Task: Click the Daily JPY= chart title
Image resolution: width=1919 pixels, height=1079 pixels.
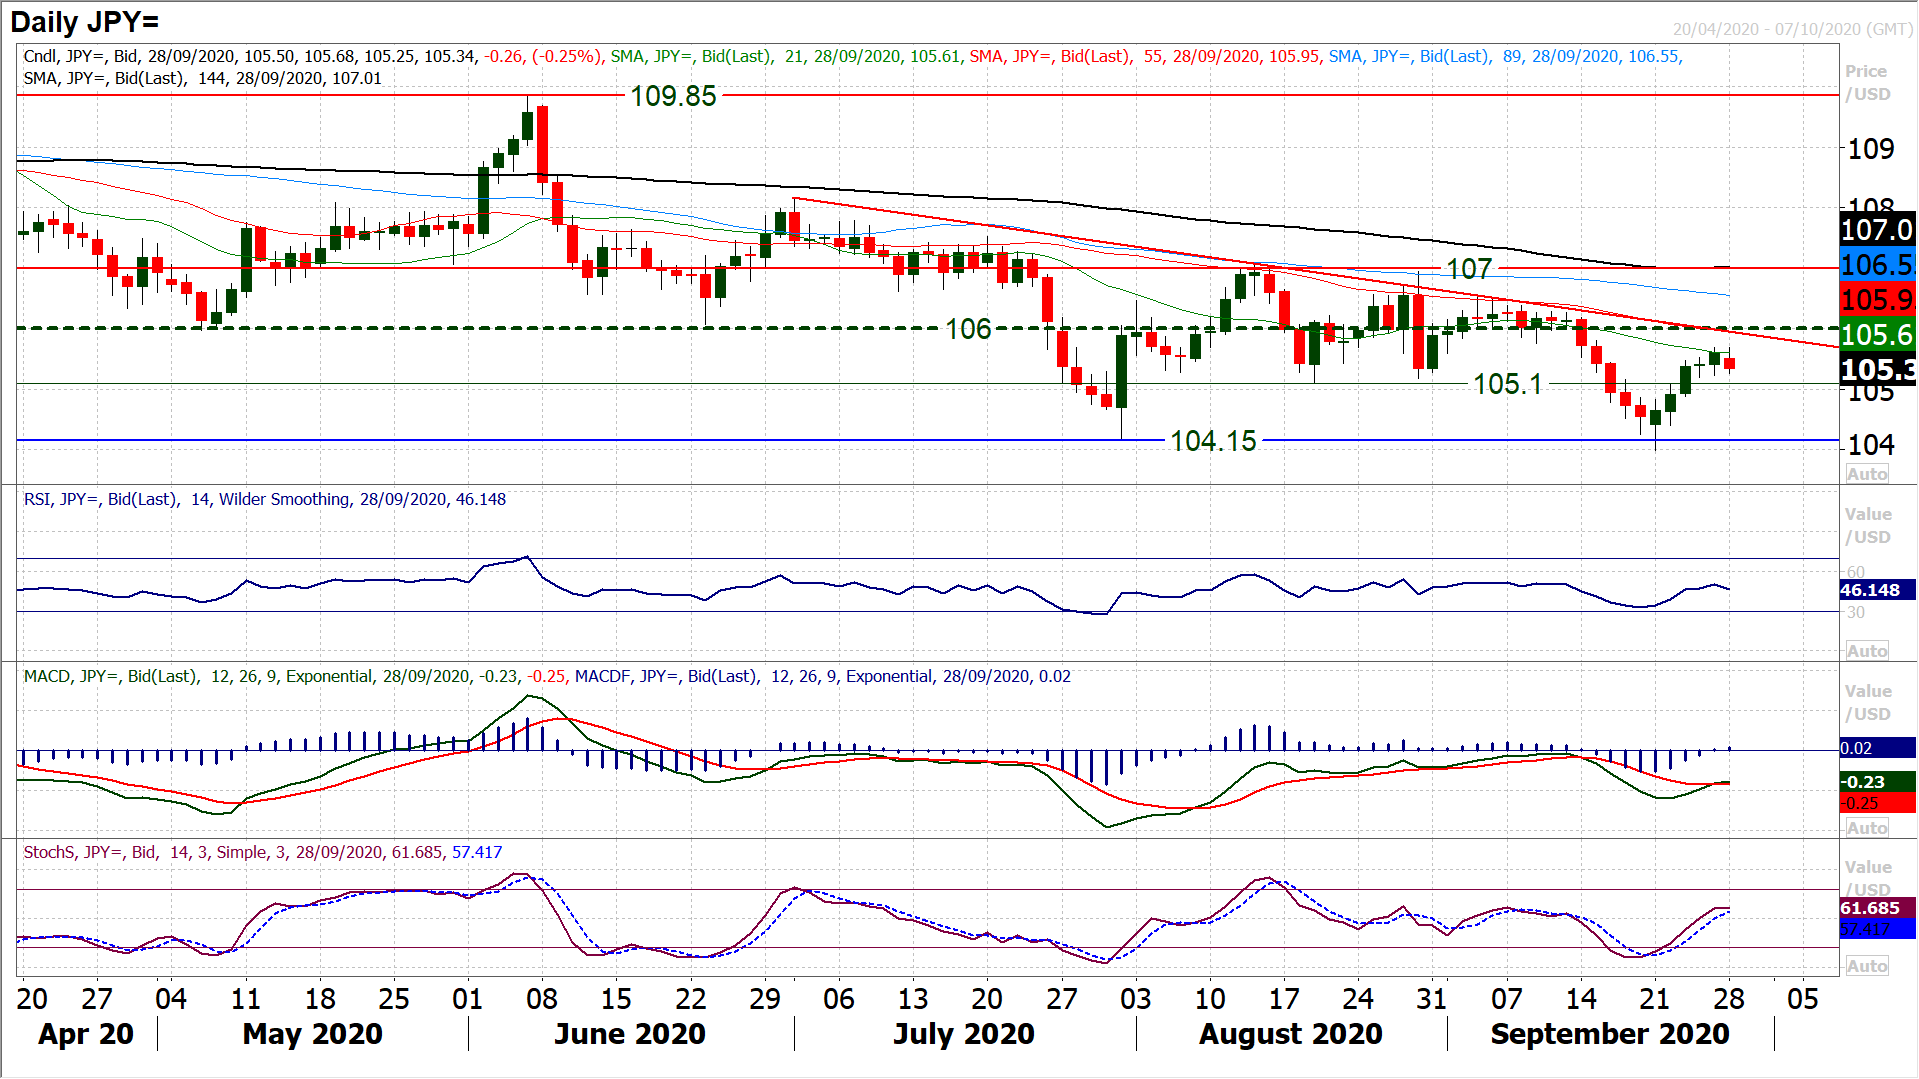Action: click(x=85, y=22)
